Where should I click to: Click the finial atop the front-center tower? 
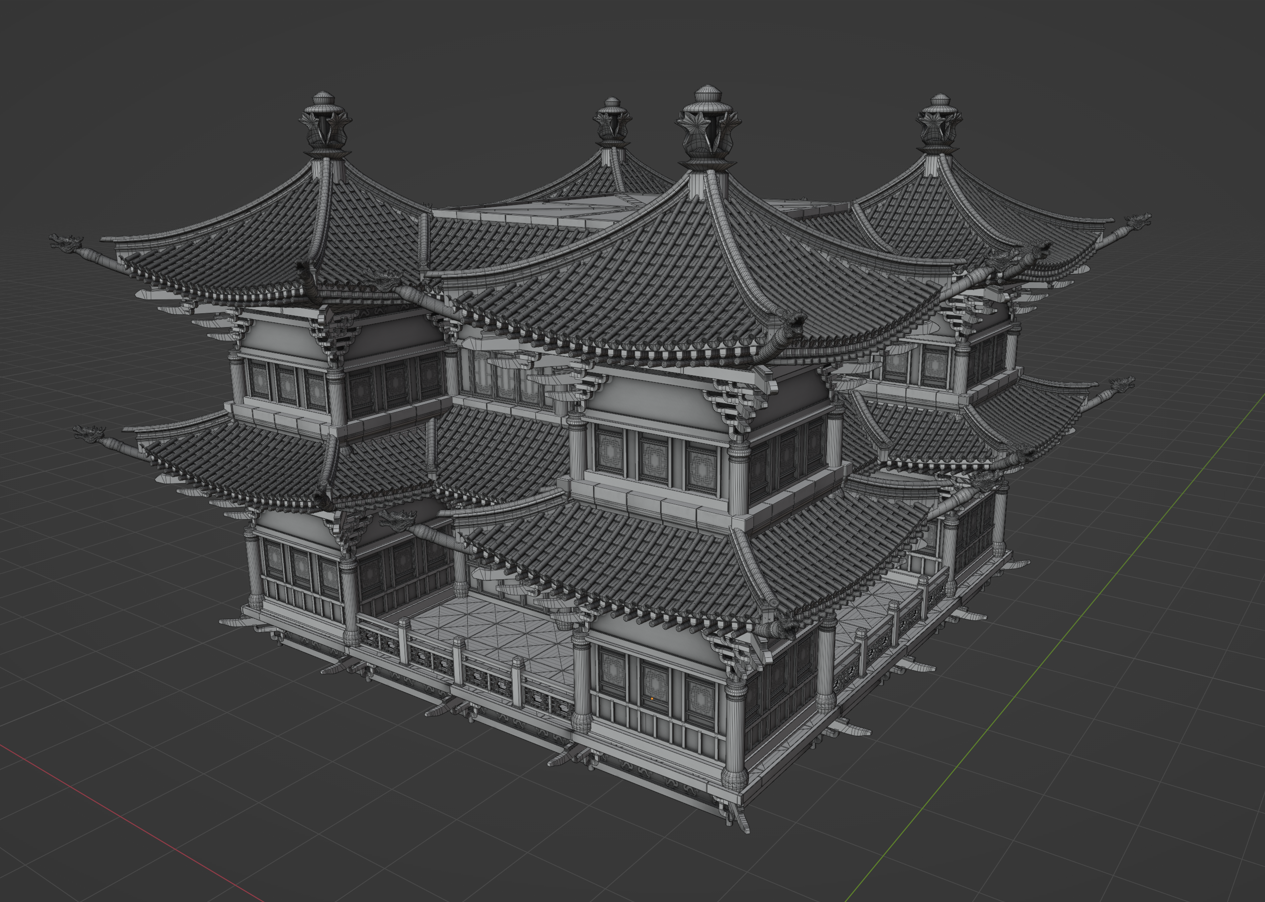[x=708, y=130]
